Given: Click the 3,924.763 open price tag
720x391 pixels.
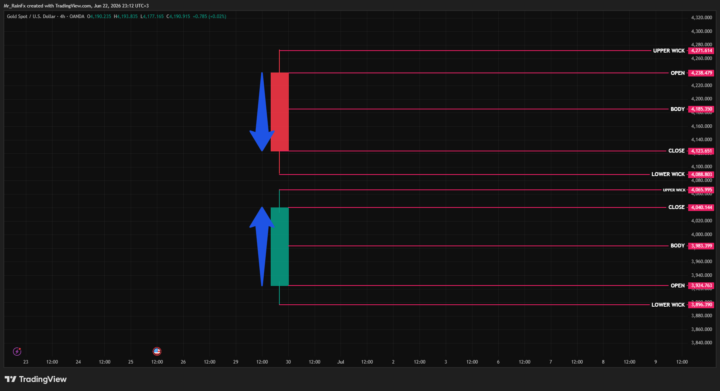Looking at the screenshot, I should click(x=701, y=285).
